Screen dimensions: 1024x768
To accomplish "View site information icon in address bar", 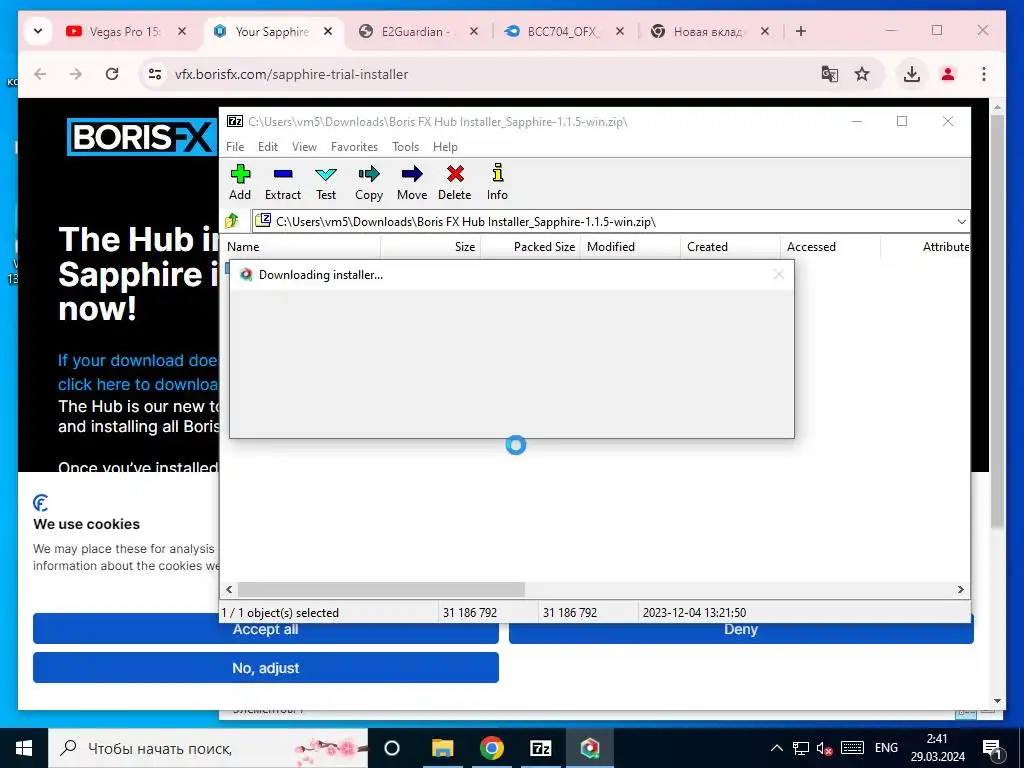I will tap(155, 74).
